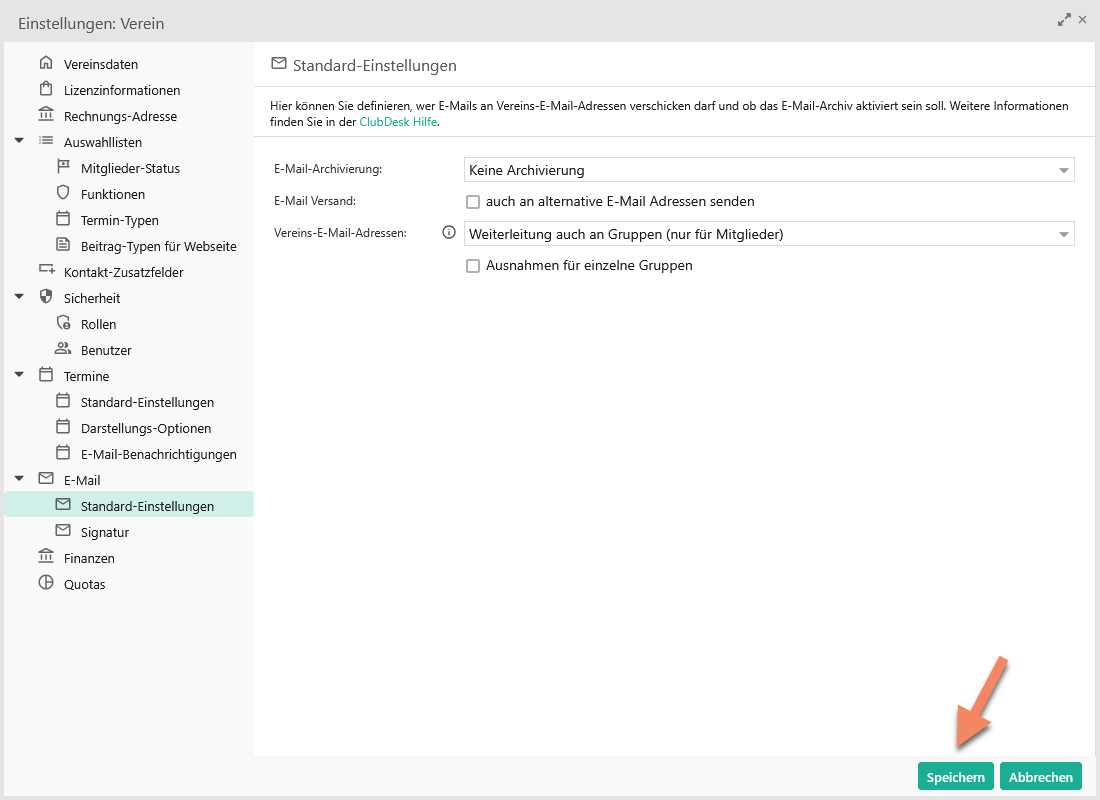The image size is (1100, 800).
Task: Open Rollen under Sicherheit
Action: pyautogui.click(x=98, y=324)
